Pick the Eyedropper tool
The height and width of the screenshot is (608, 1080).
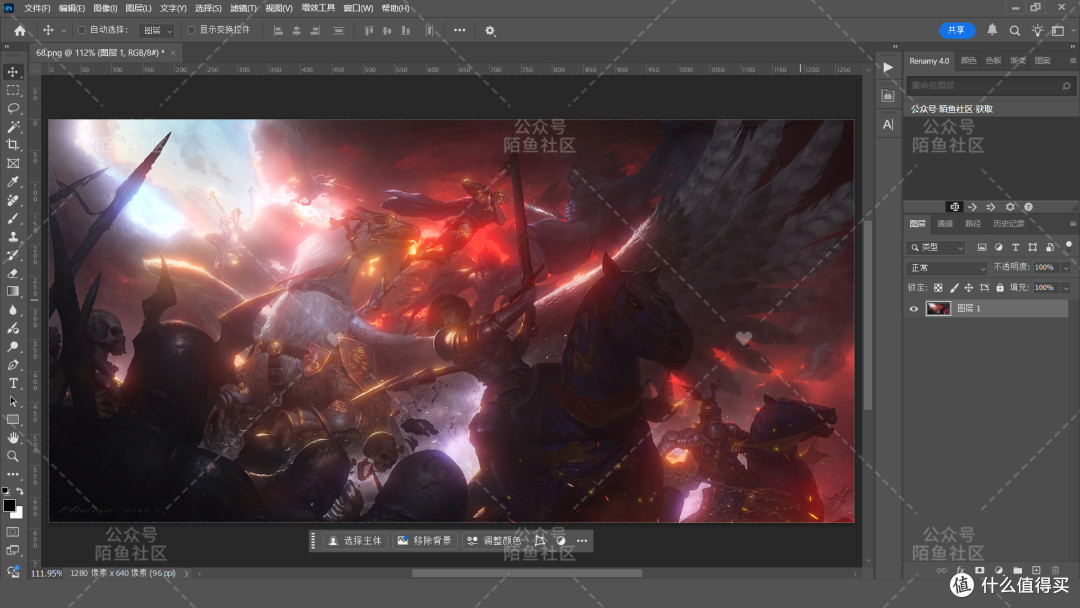click(x=13, y=181)
